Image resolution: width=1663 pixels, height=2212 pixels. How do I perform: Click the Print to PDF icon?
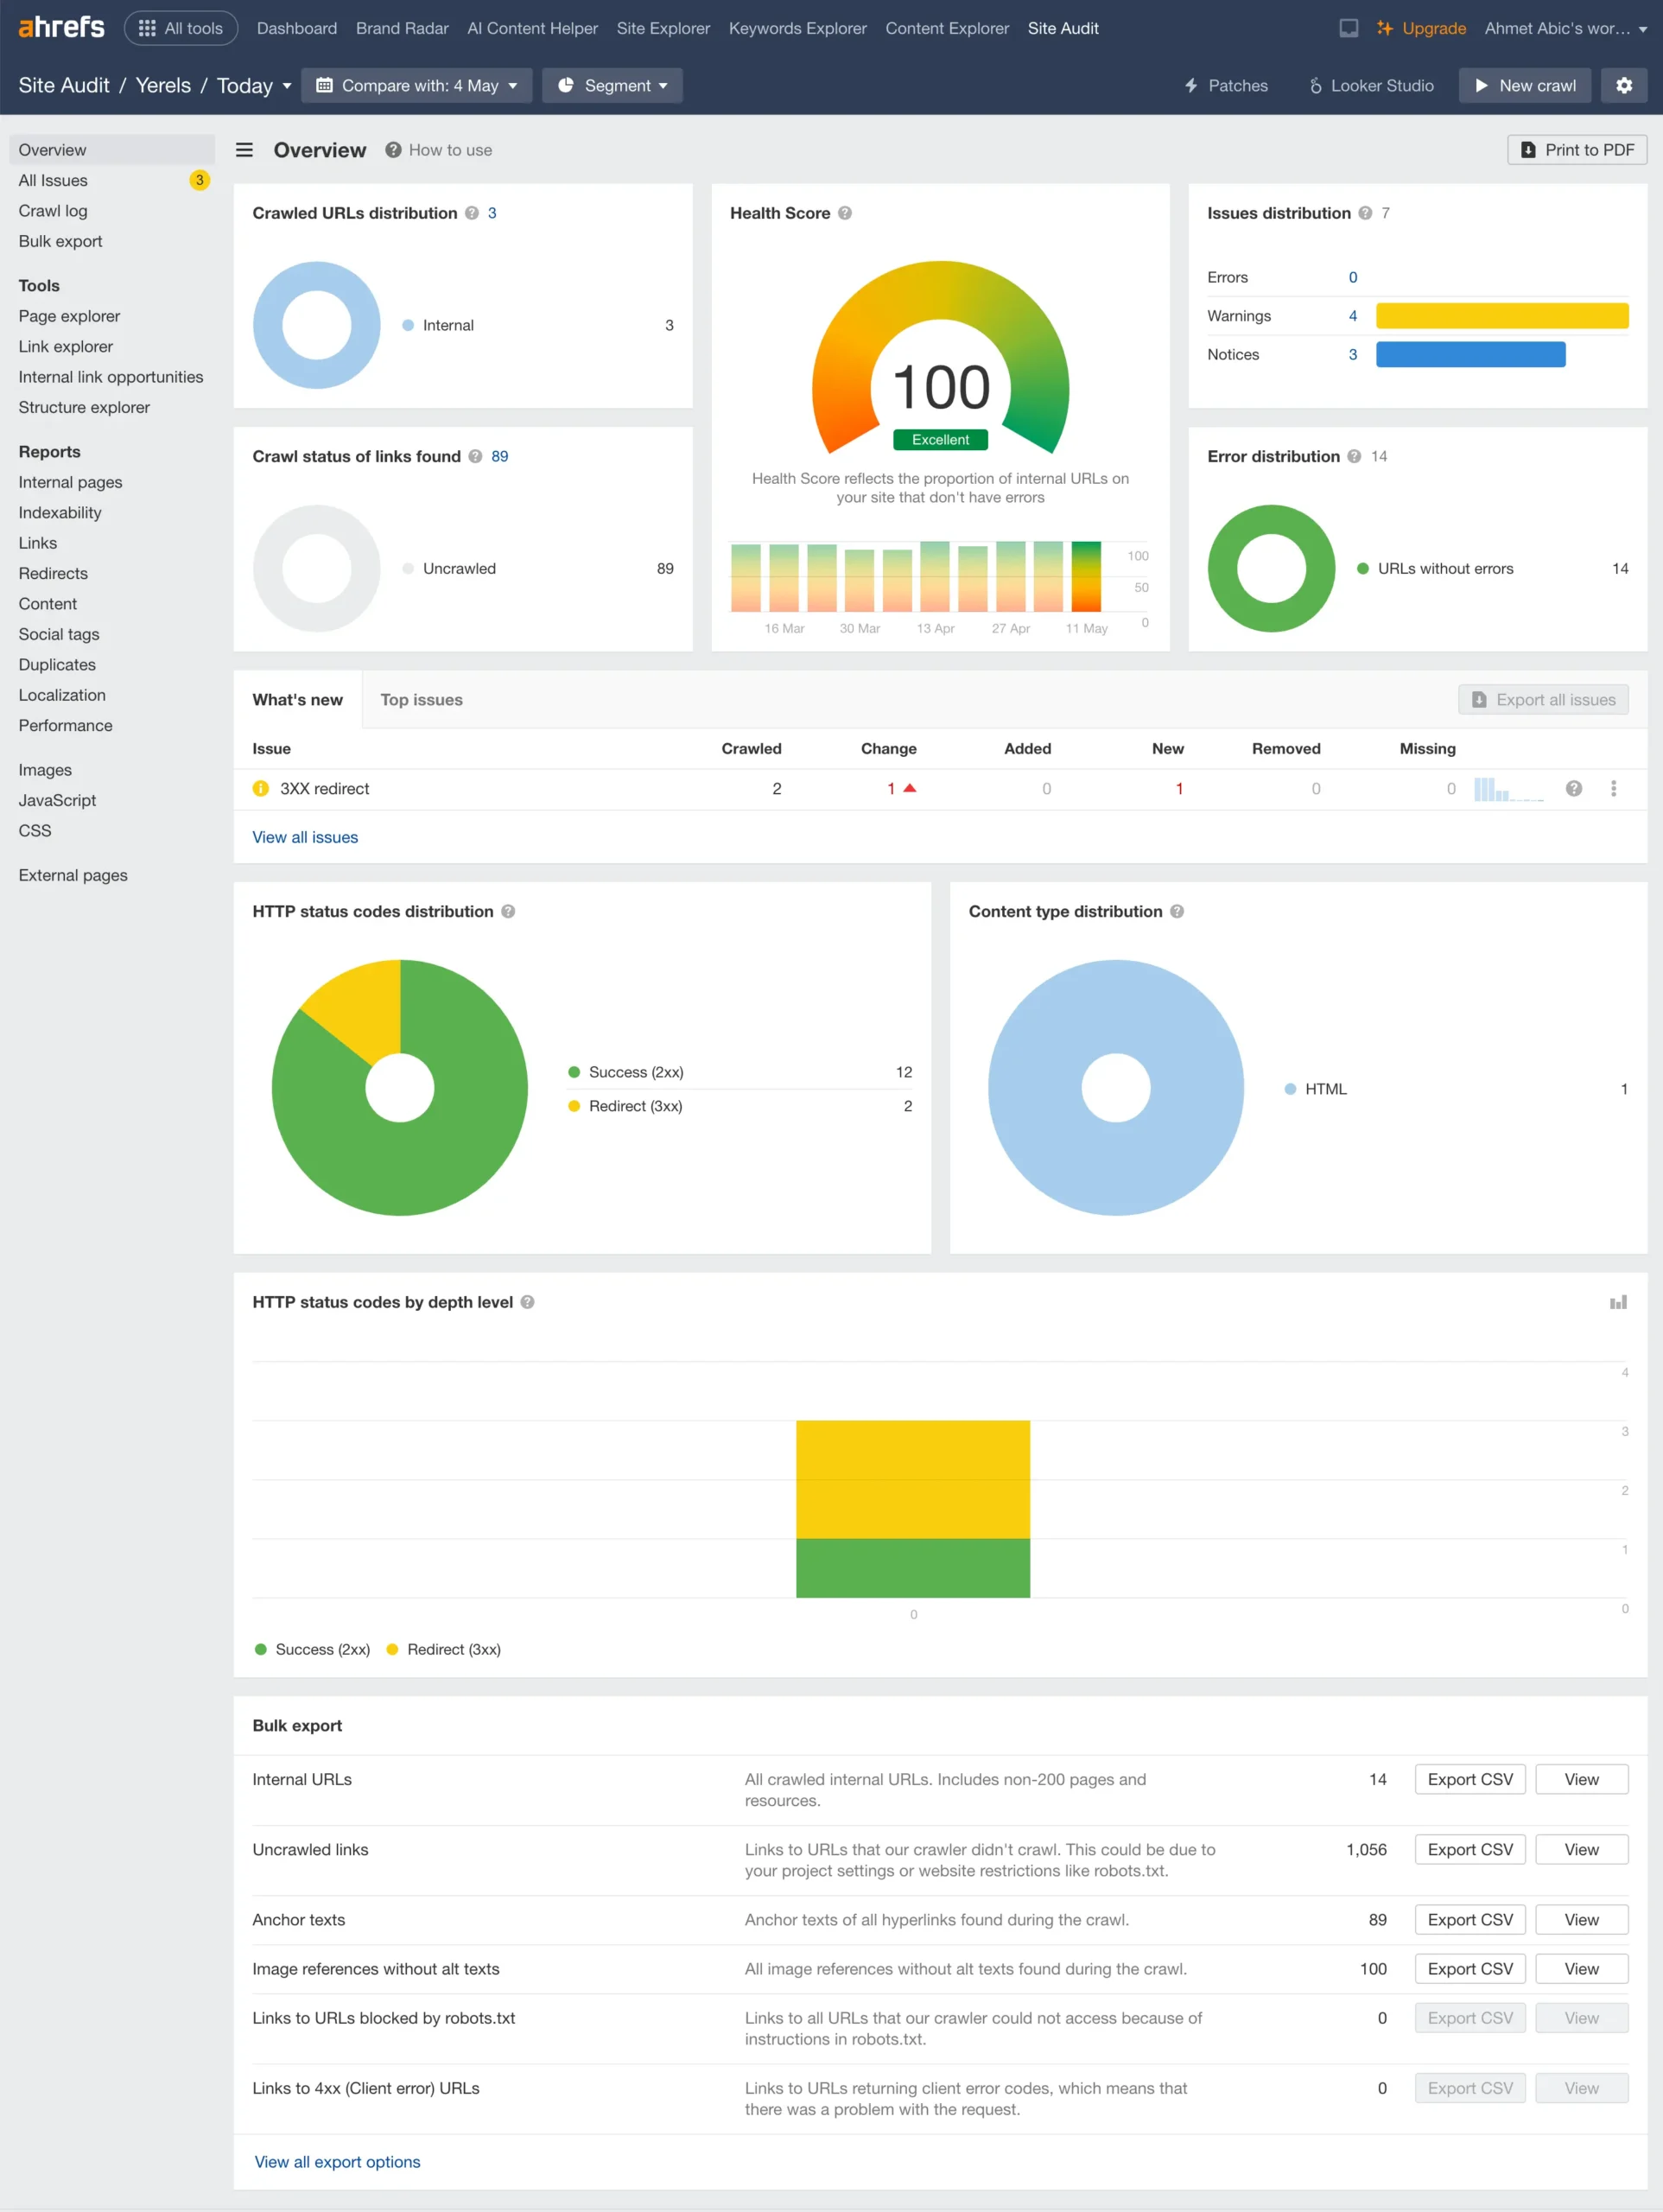[1528, 149]
